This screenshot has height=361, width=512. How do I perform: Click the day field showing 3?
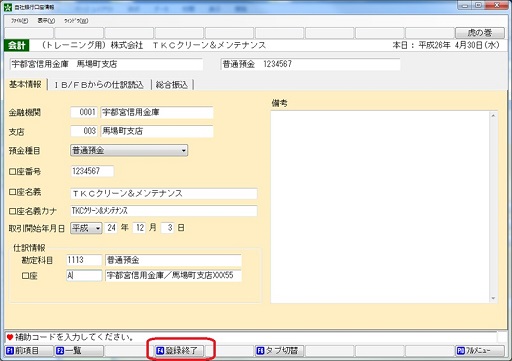[x=168, y=228]
